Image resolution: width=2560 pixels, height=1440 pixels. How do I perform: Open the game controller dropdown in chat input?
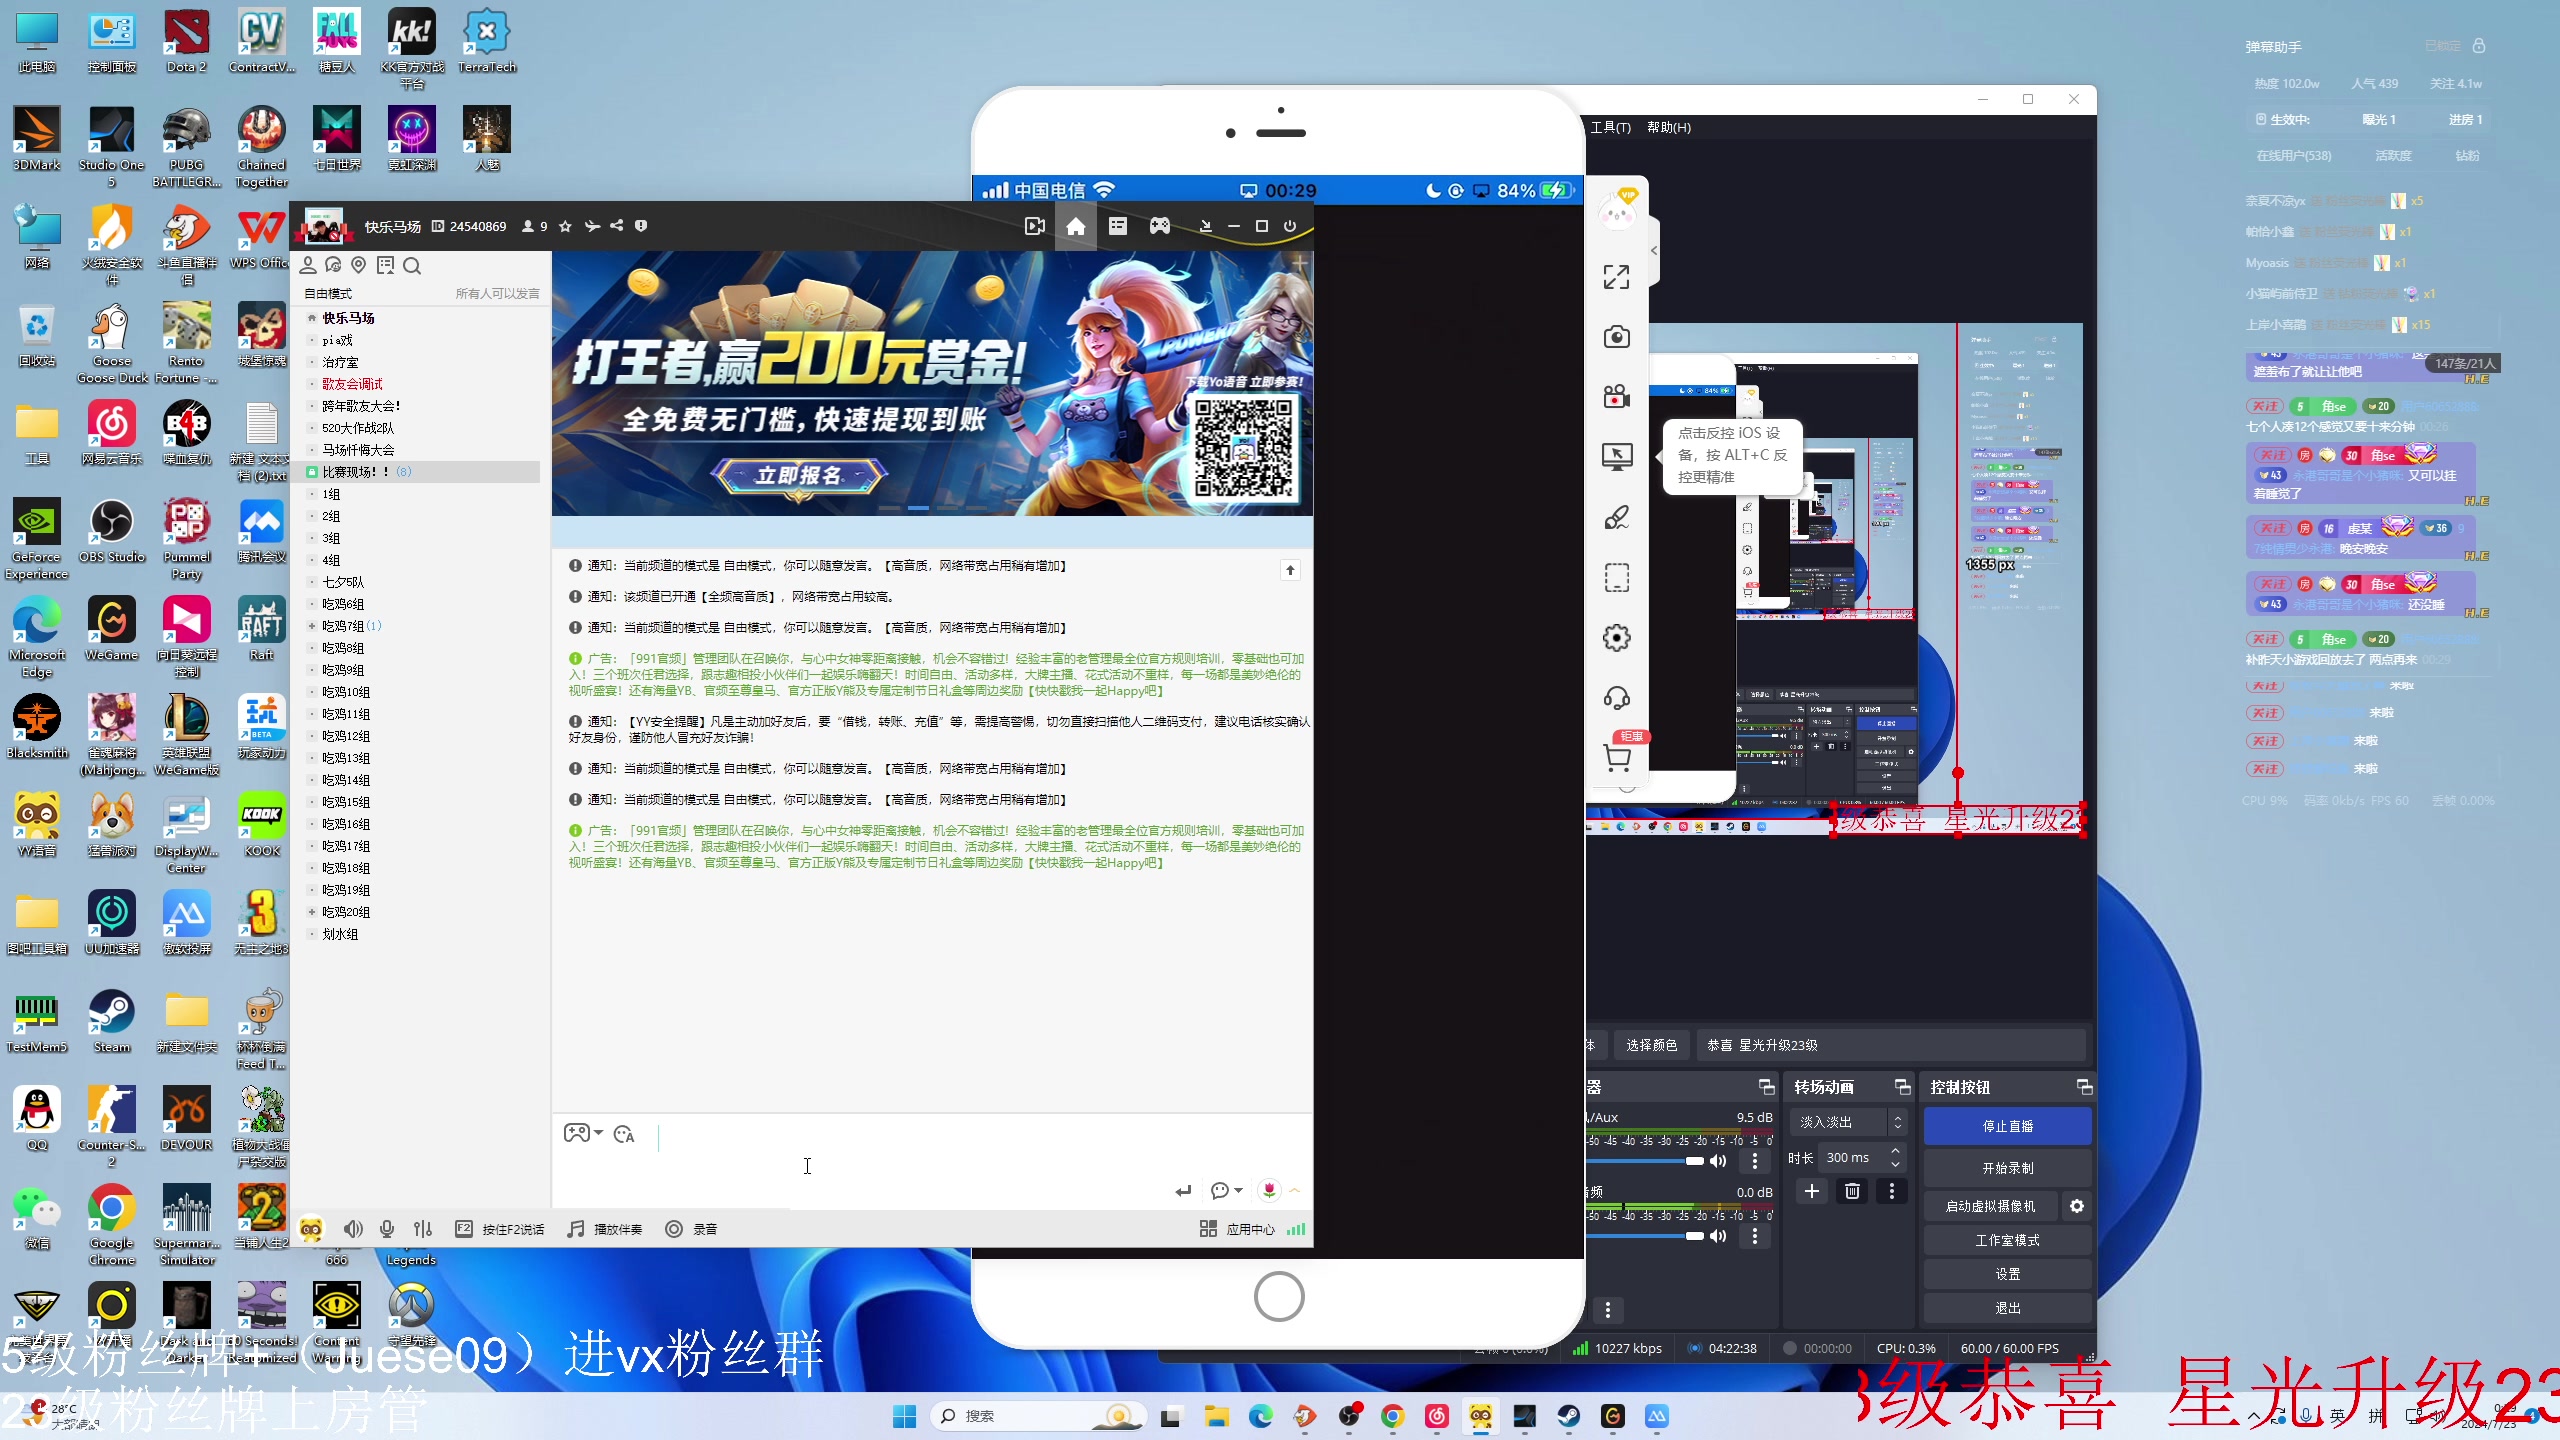pos(584,1133)
